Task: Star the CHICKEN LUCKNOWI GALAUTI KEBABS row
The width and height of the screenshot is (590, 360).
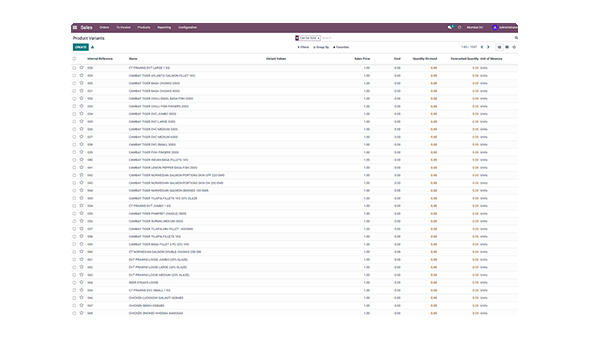Action: tap(81, 298)
